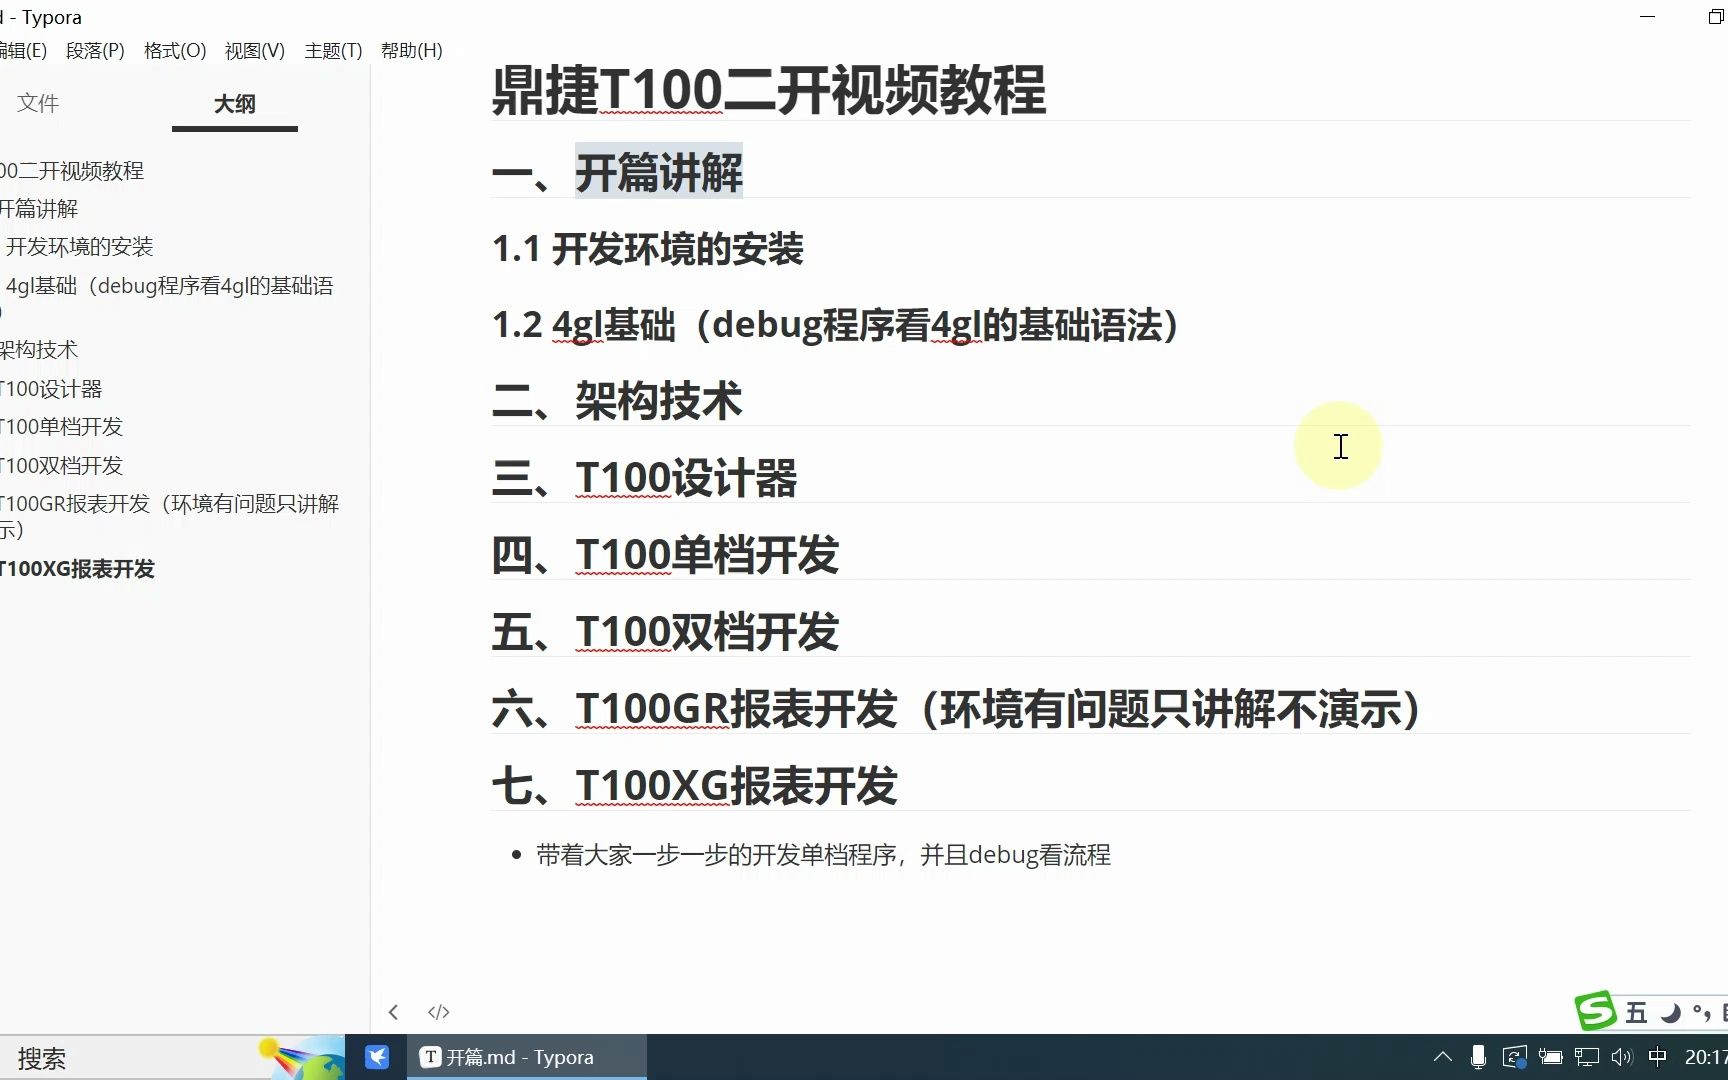Click the highlighted heading 开篇讲解
The height and width of the screenshot is (1080, 1728).
(659, 172)
